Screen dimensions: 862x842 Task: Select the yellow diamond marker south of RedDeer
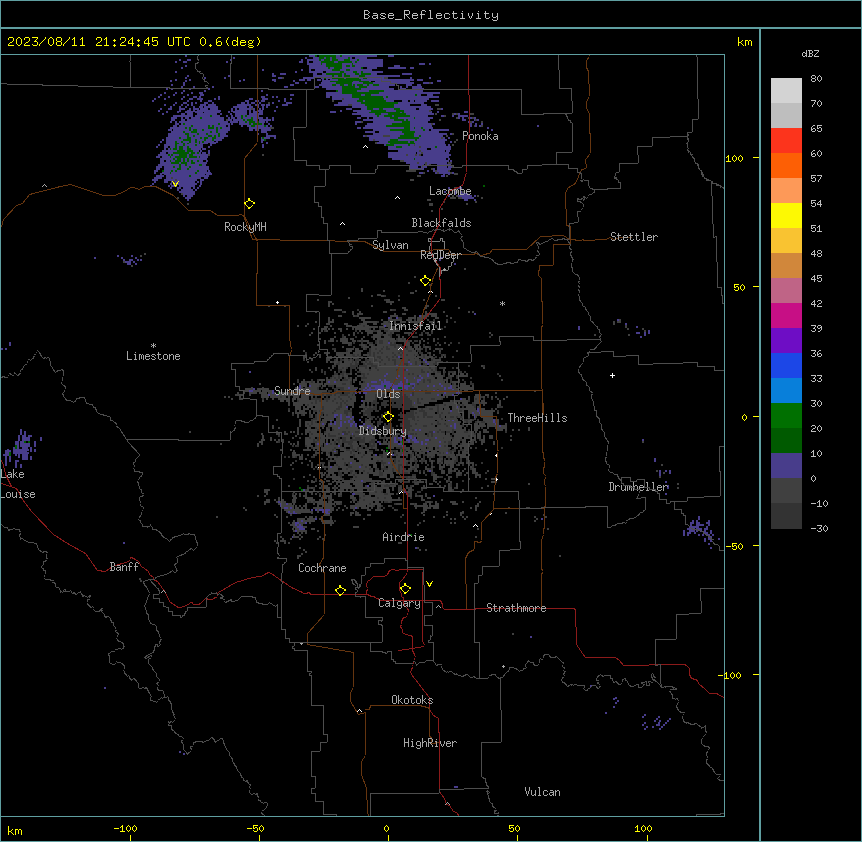tap(426, 281)
